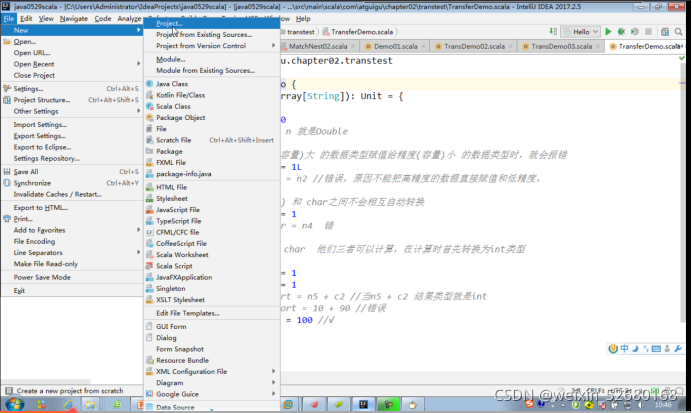692x413 pixels.
Task: Close the TransDemo03.scala tab
Action: coord(598,46)
